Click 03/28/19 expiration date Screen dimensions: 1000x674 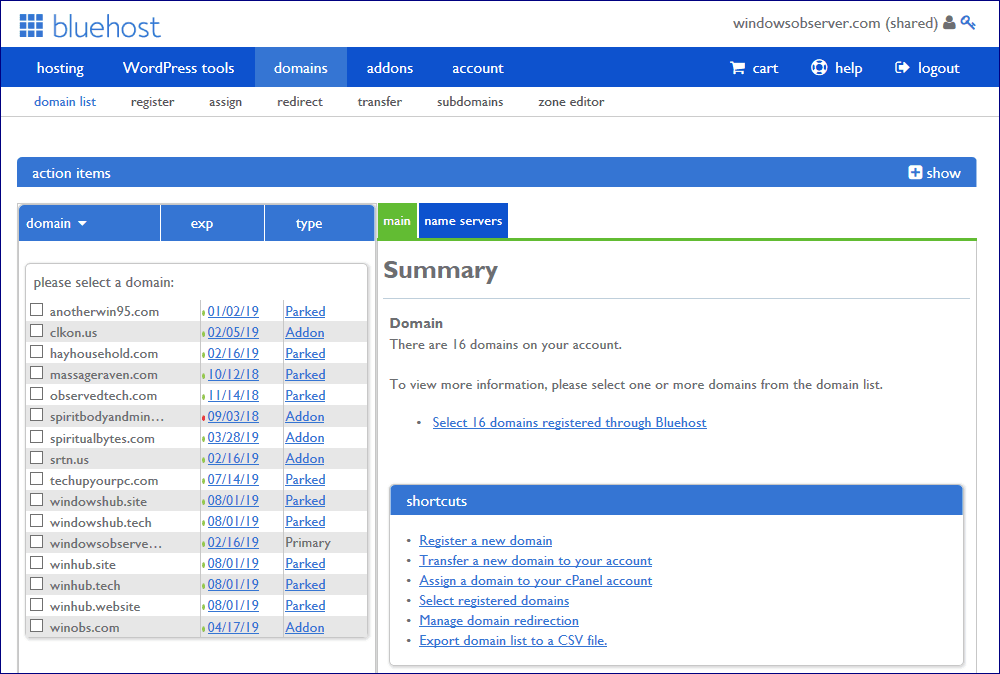[x=233, y=437]
